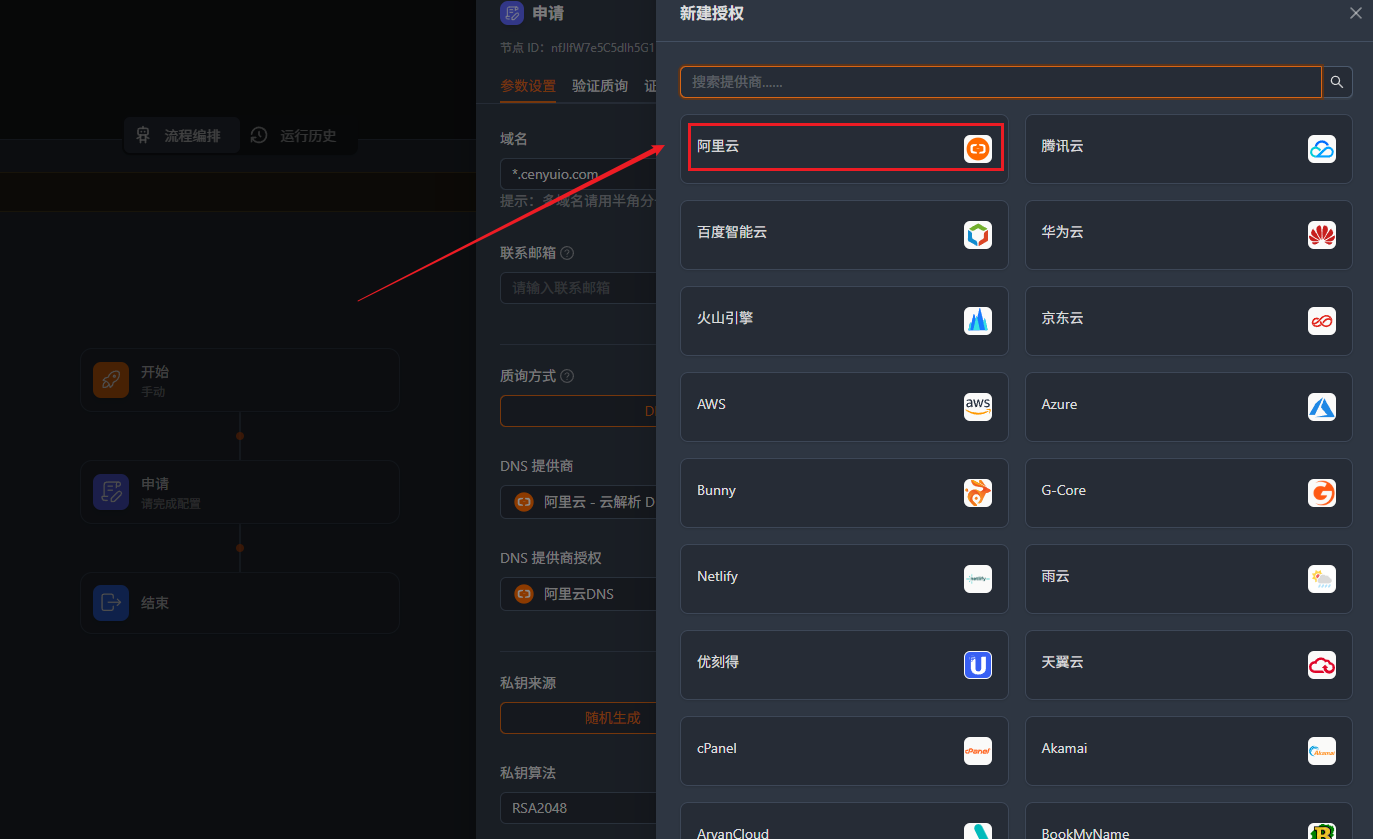Screen dimensions: 1373x839
Task: Select the AWS provider logo
Action: tap(977, 407)
